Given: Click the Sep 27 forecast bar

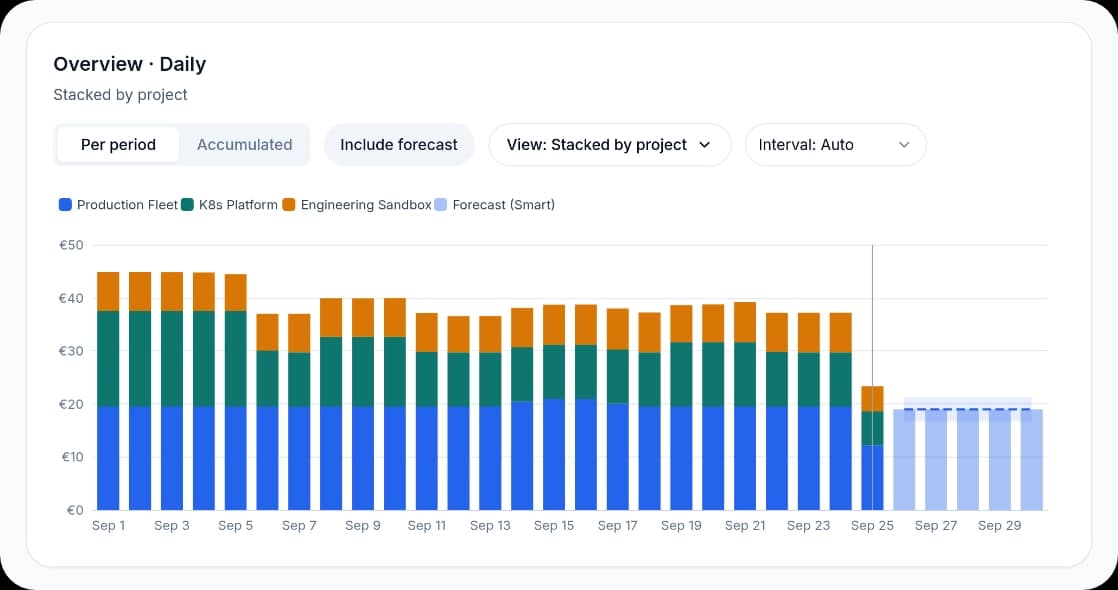Looking at the screenshot, I should pos(936,459).
